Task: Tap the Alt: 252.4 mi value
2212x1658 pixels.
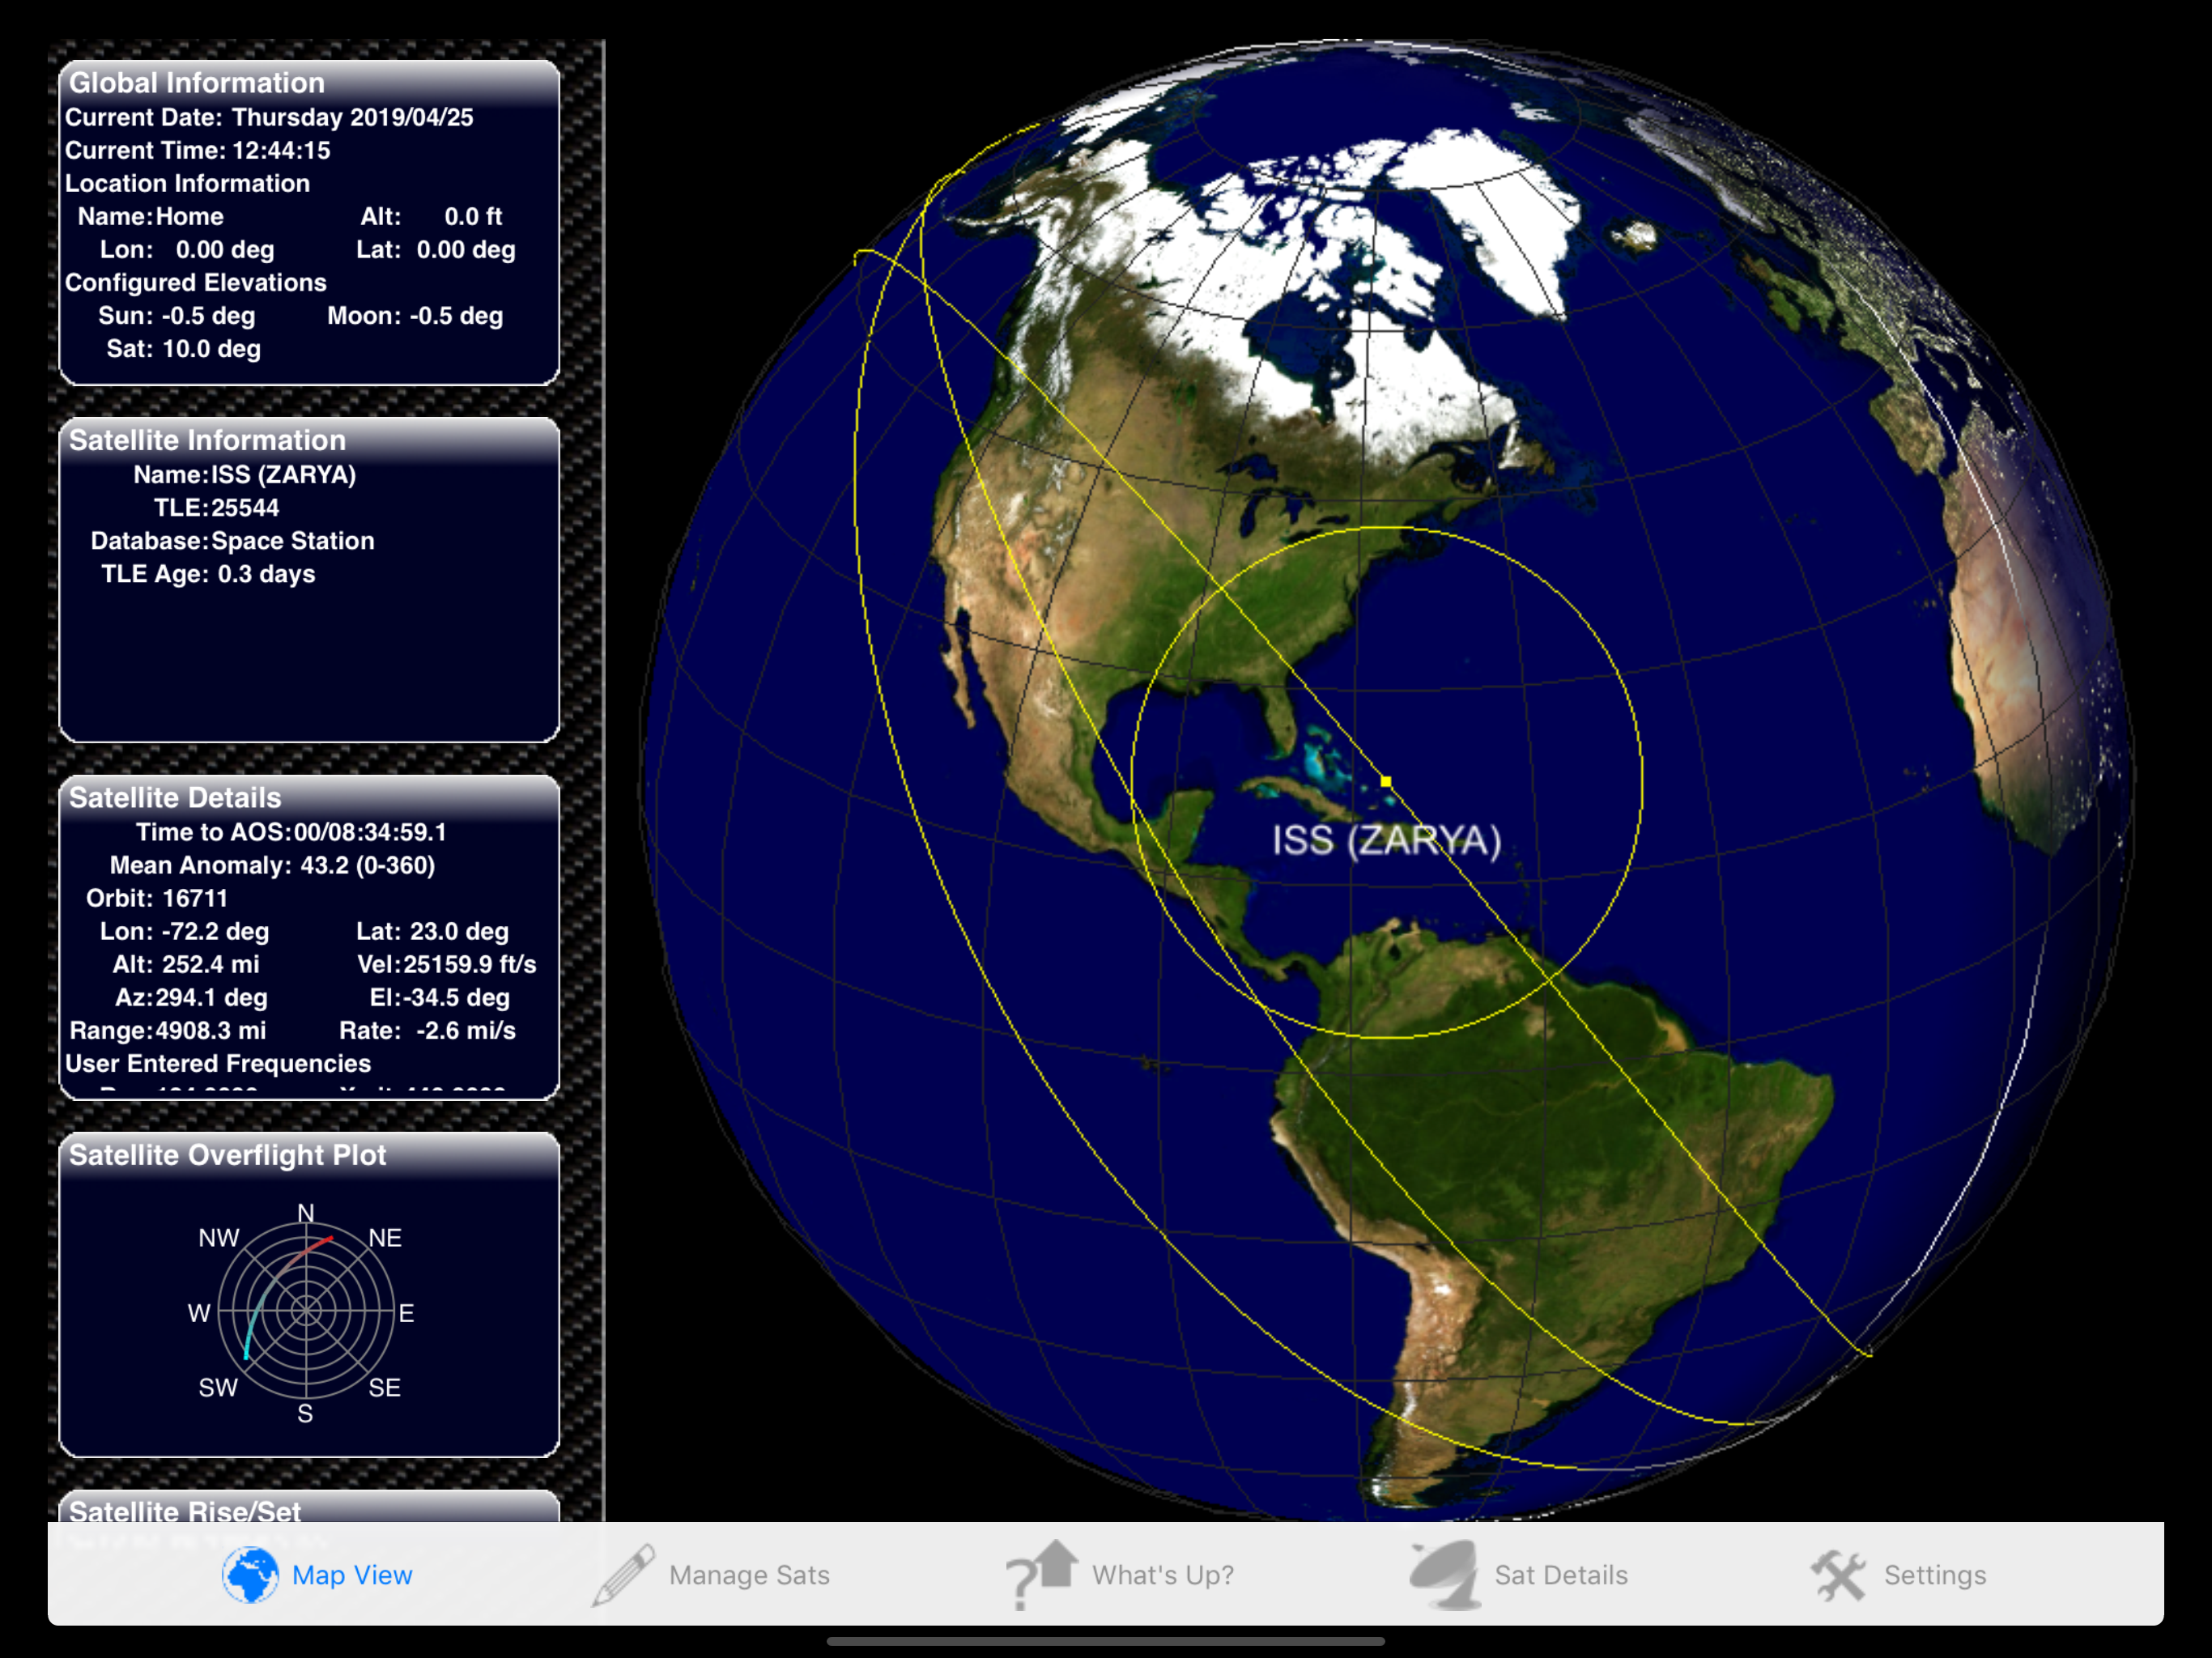Action: (186, 964)
